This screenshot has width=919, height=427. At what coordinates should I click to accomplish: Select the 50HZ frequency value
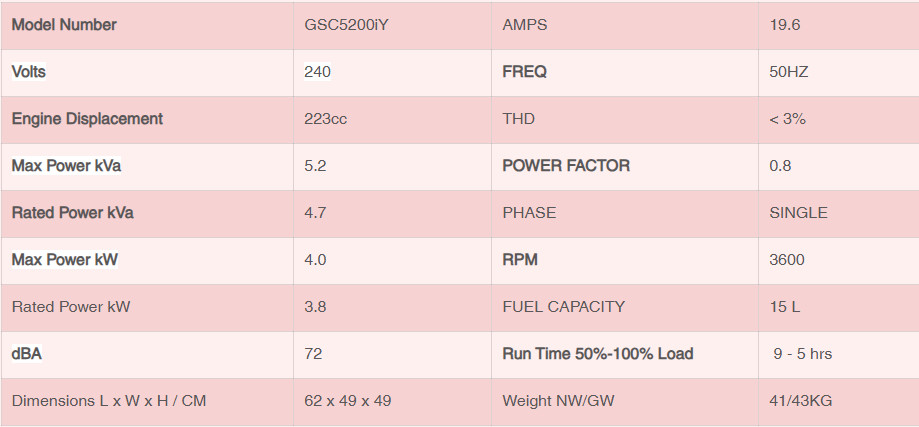(x=788, y=72)
